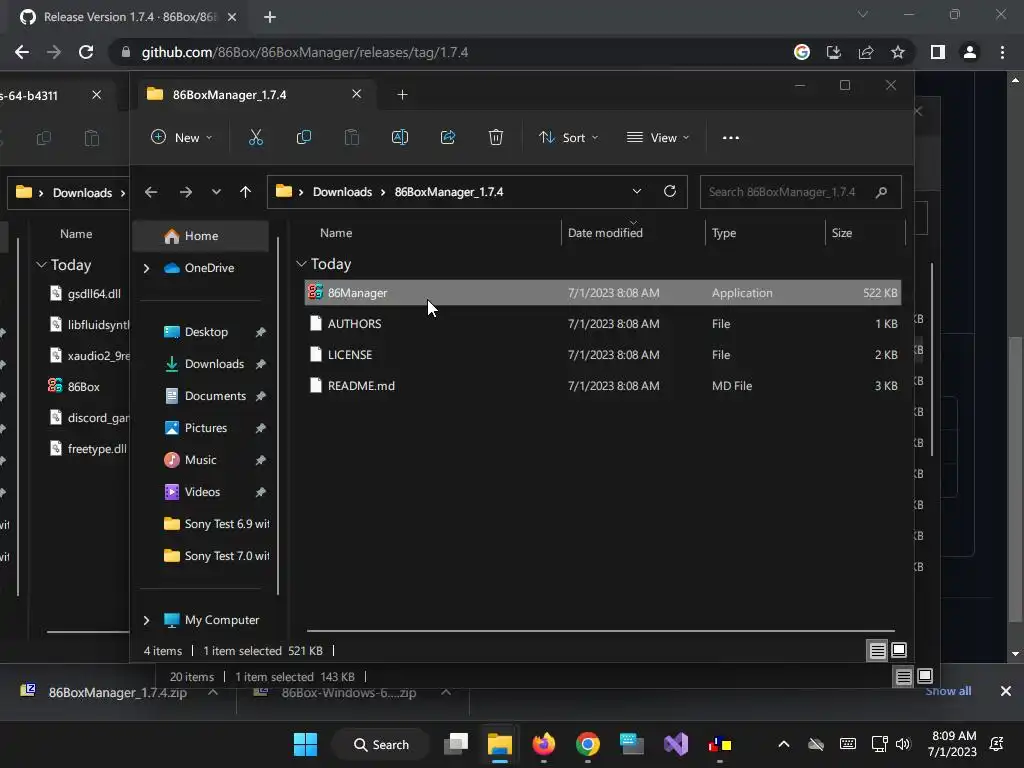Open Home in navigation pane
Image resolution: width=1024 pixels, height=768 pixels.
click(x=201, y=236)
